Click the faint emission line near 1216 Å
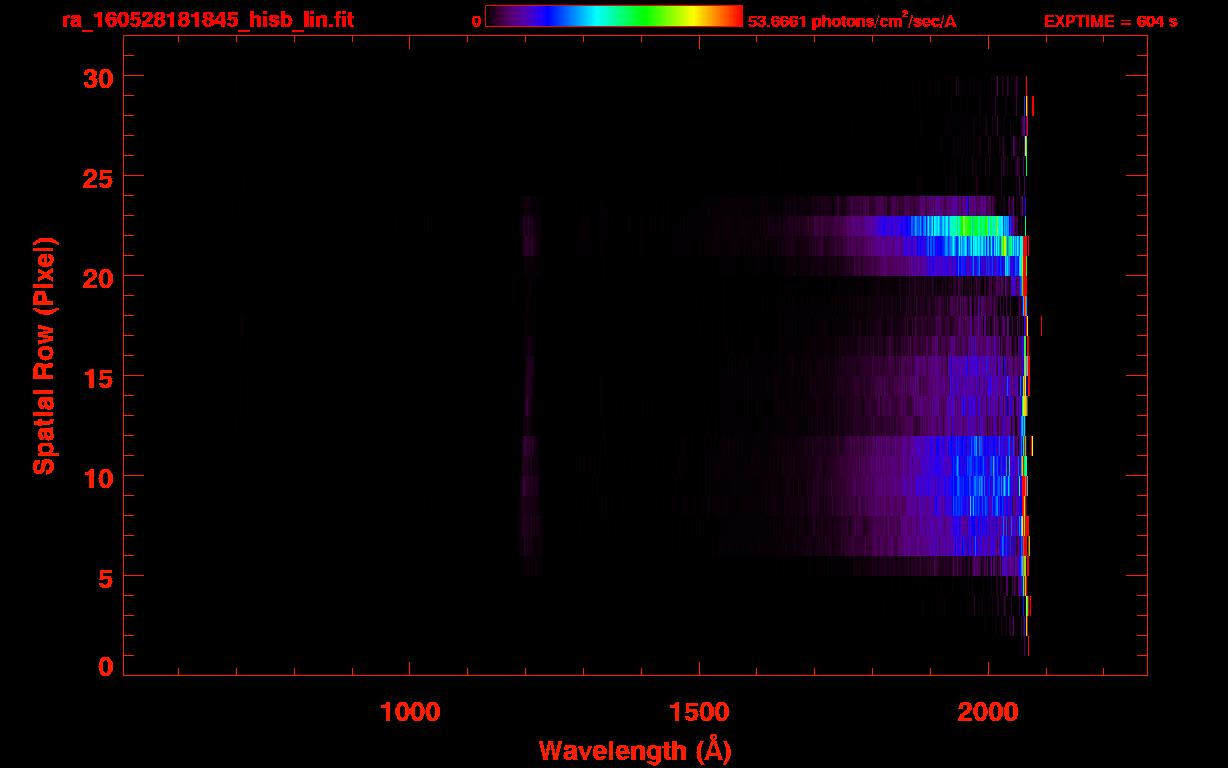This screenshot has width=1228, height=768. coord(530,385)
